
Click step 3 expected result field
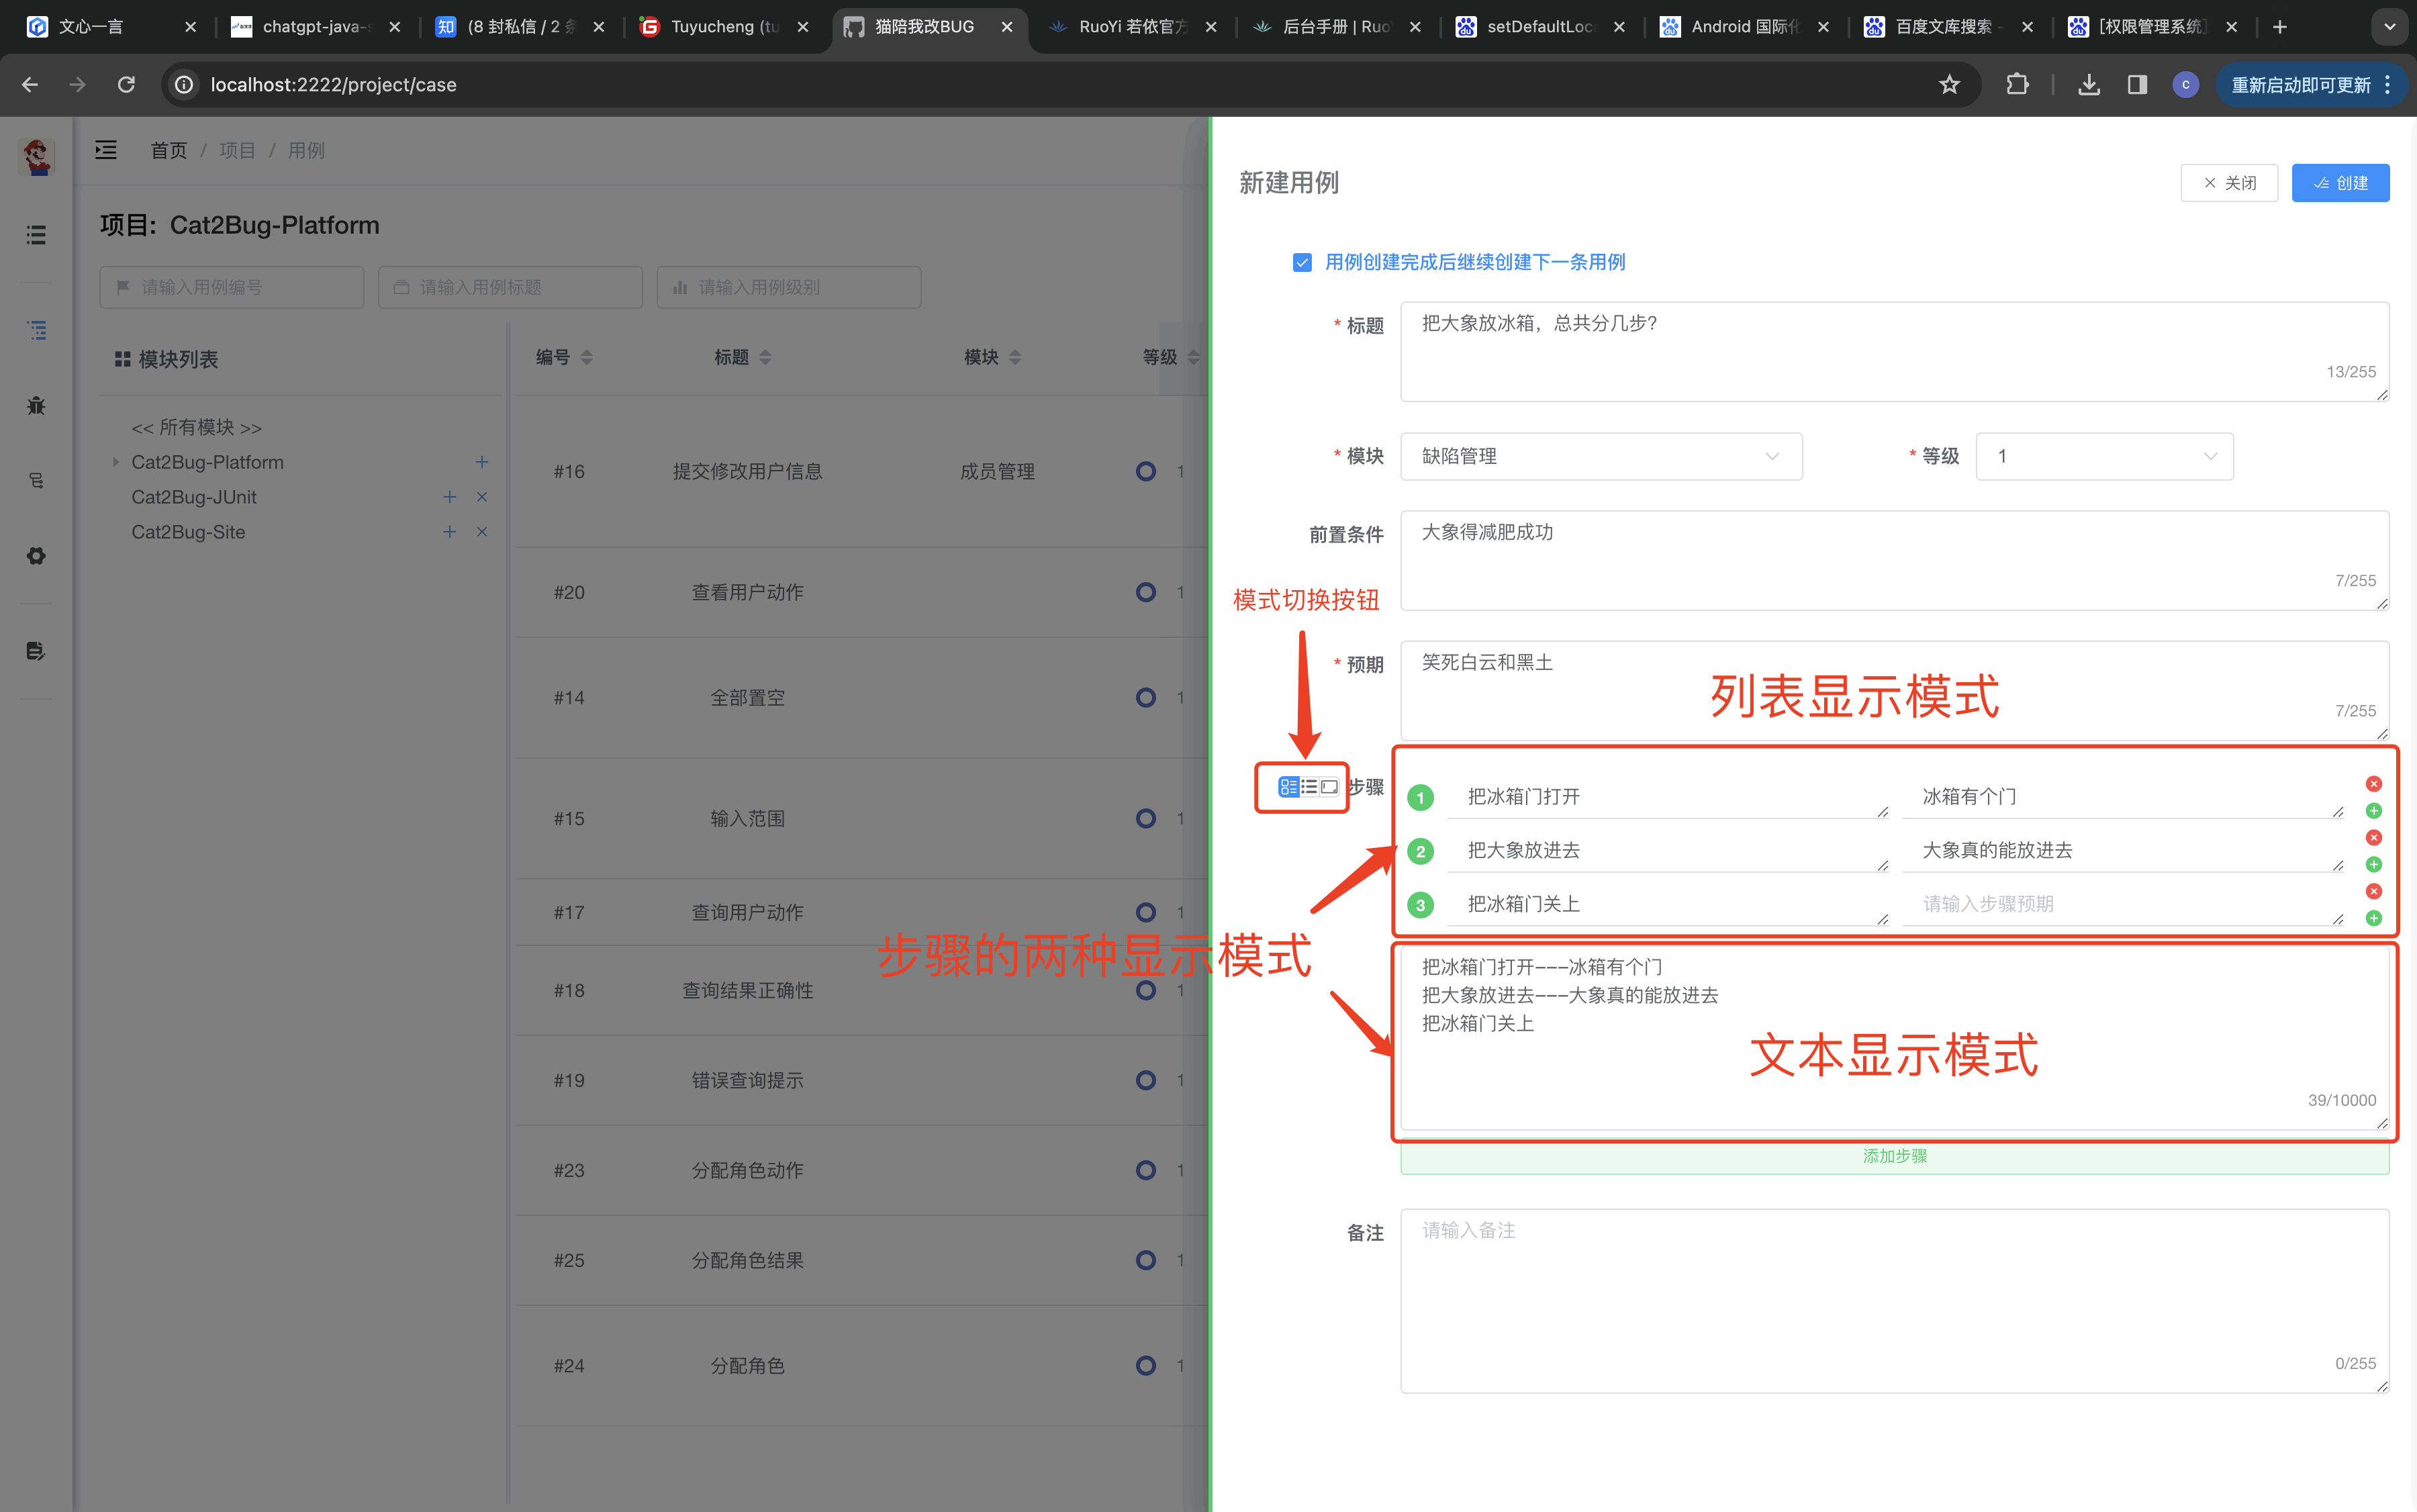[x=2122, y=904]
